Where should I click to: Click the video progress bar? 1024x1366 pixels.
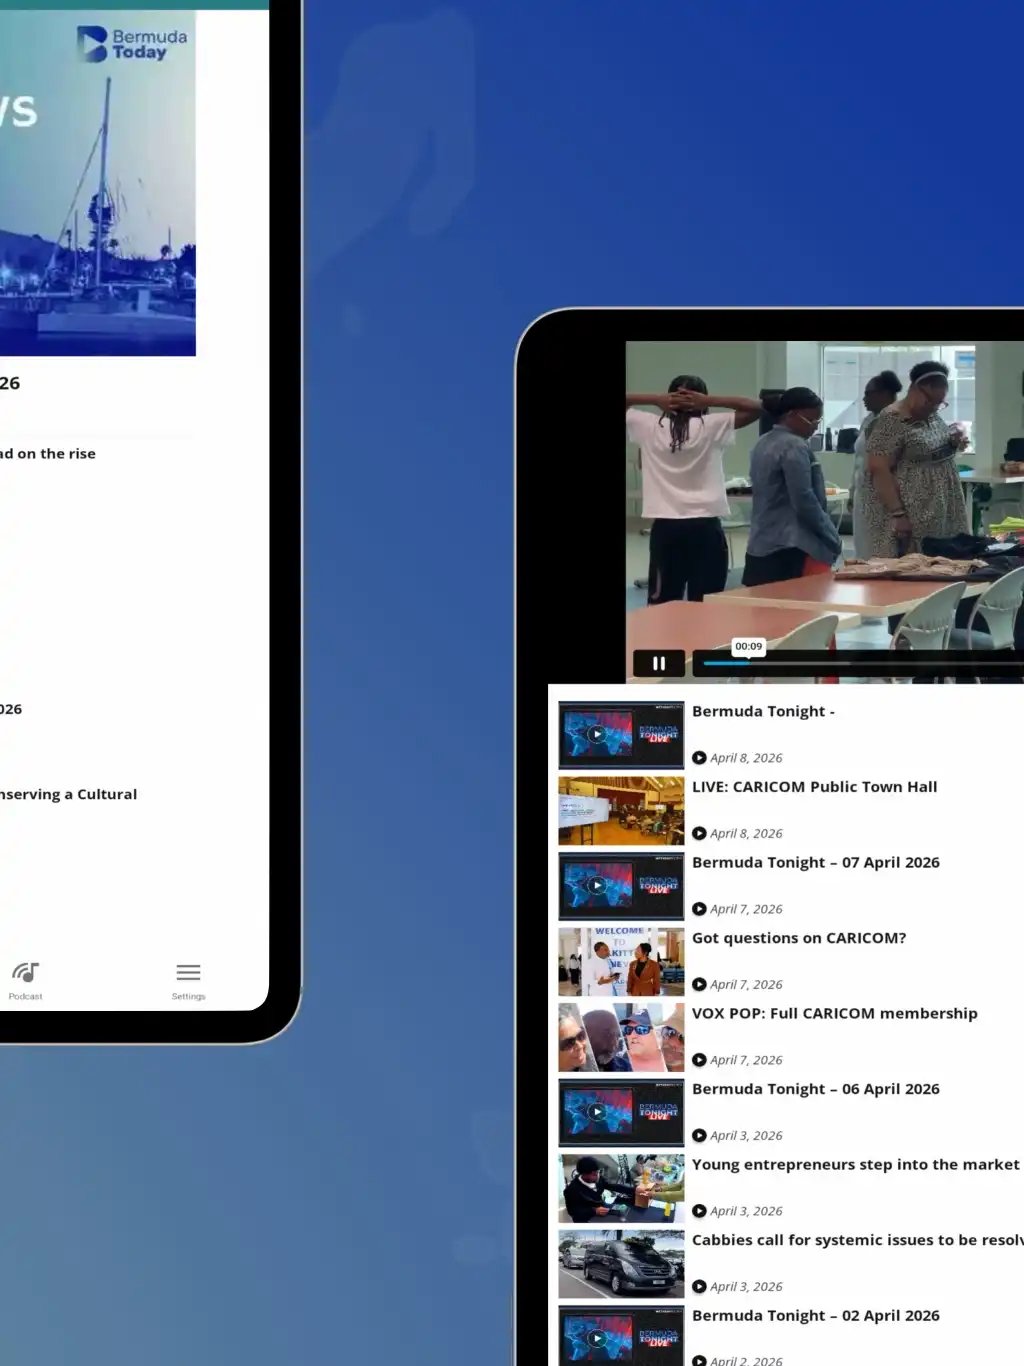863,663
